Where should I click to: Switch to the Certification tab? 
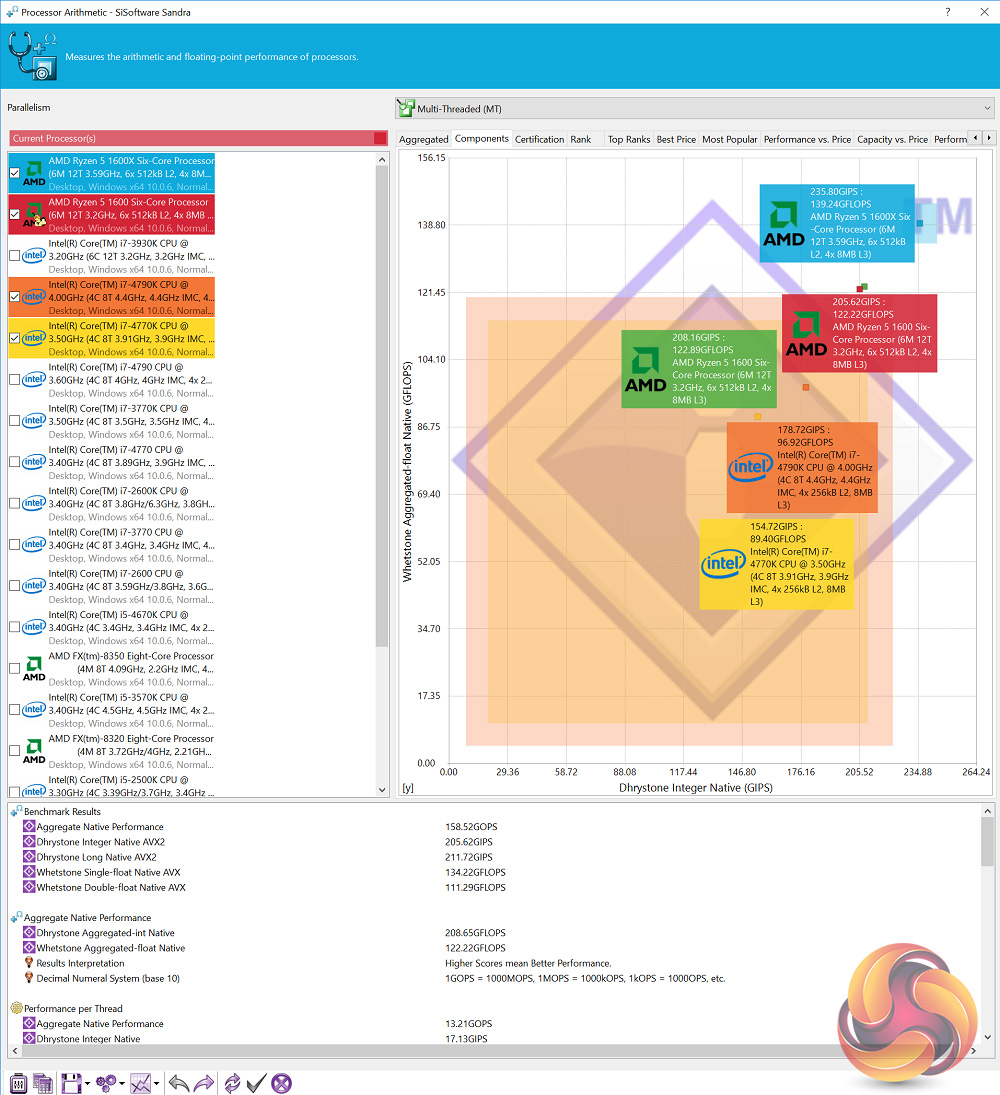coord(539,139)
